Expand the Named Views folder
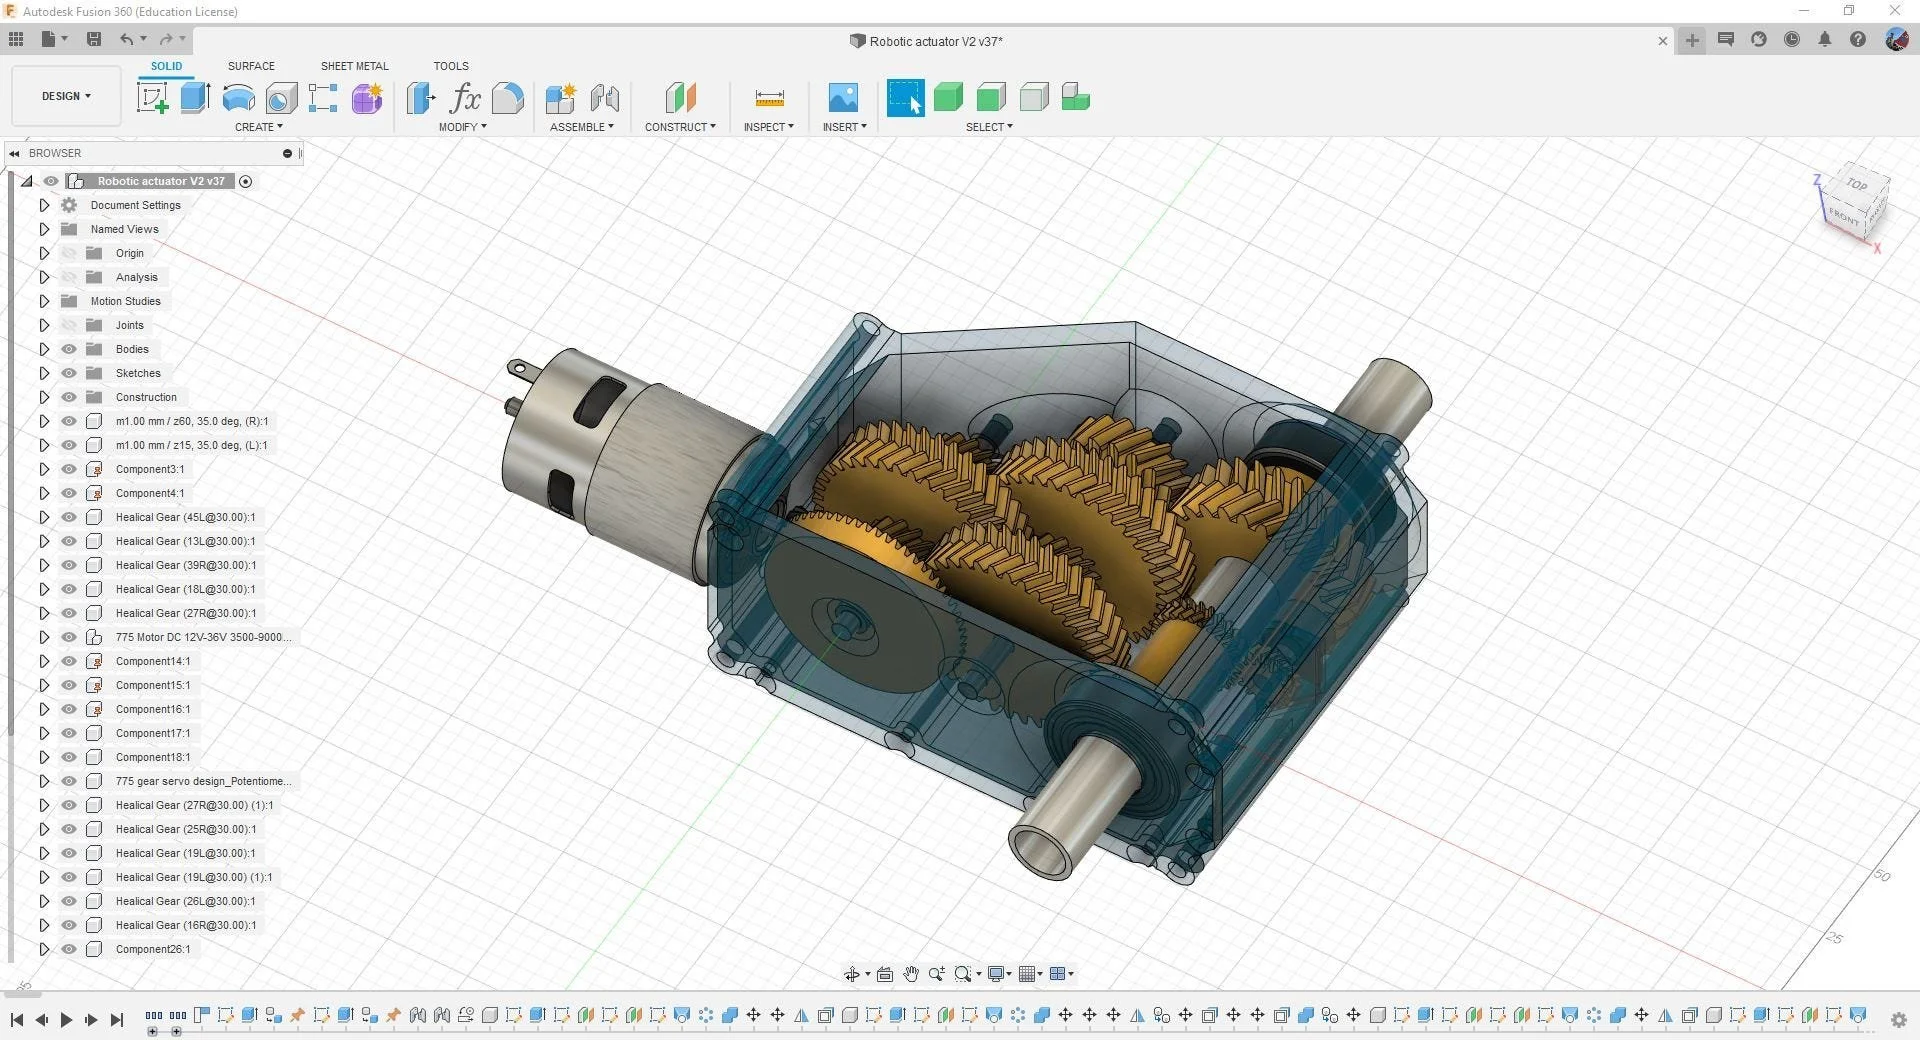Image resolution: width=1920 pixels, height=1040 pixels. (44, 229)
